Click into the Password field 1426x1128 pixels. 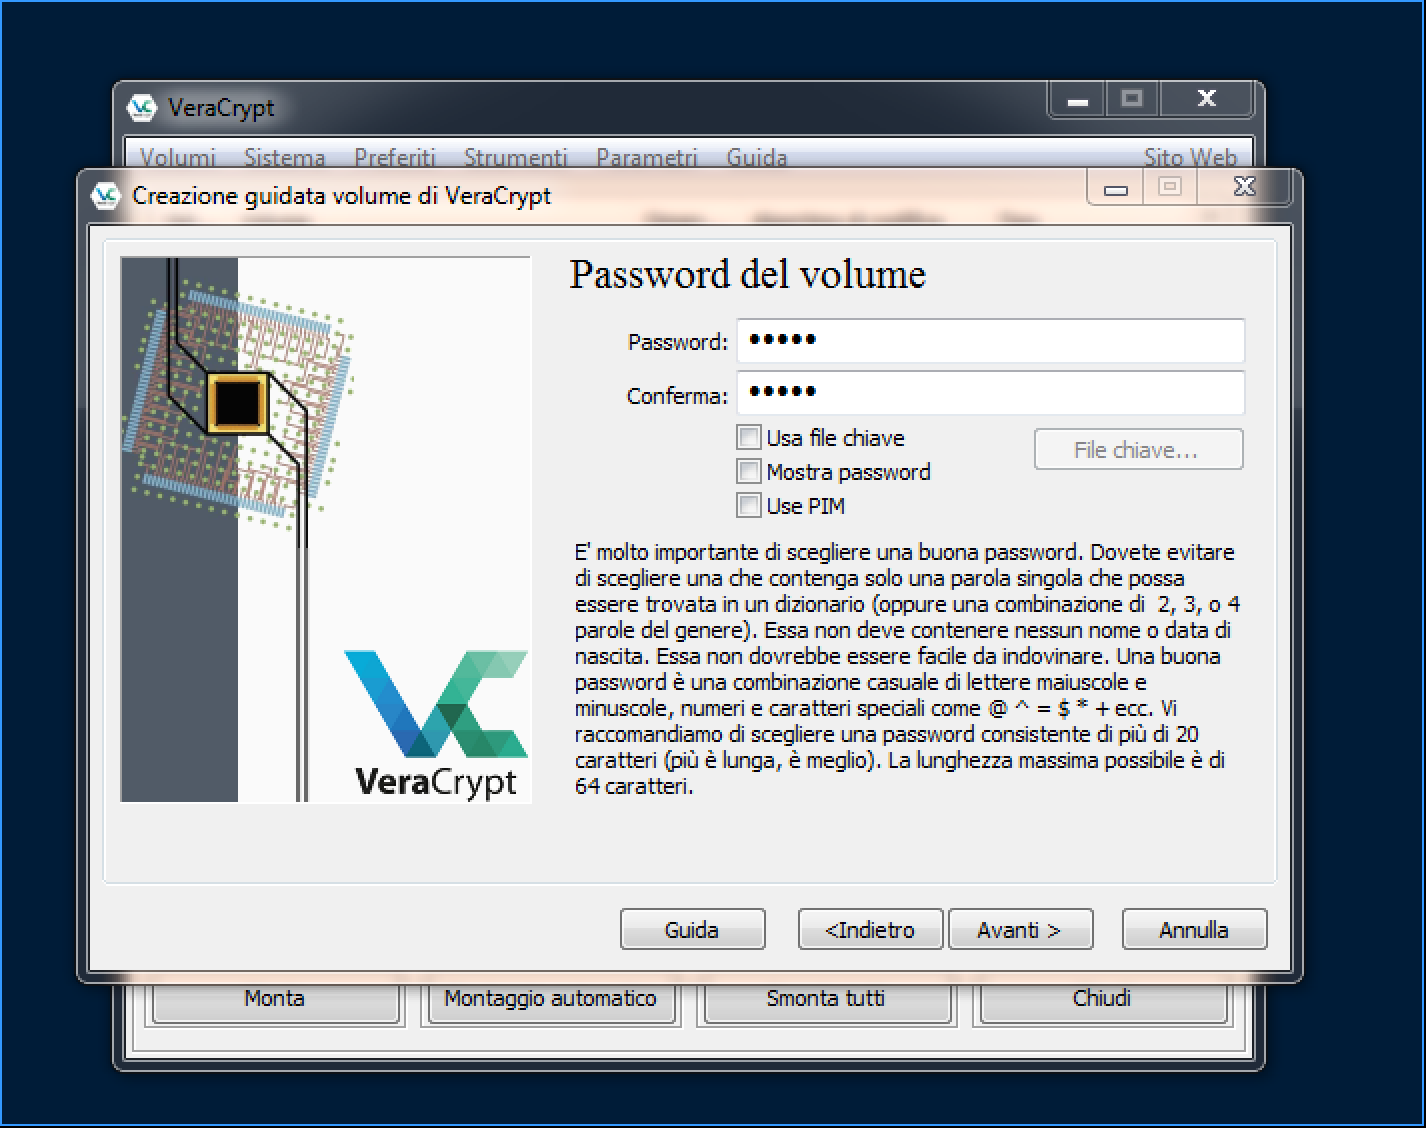click(991, 341)
